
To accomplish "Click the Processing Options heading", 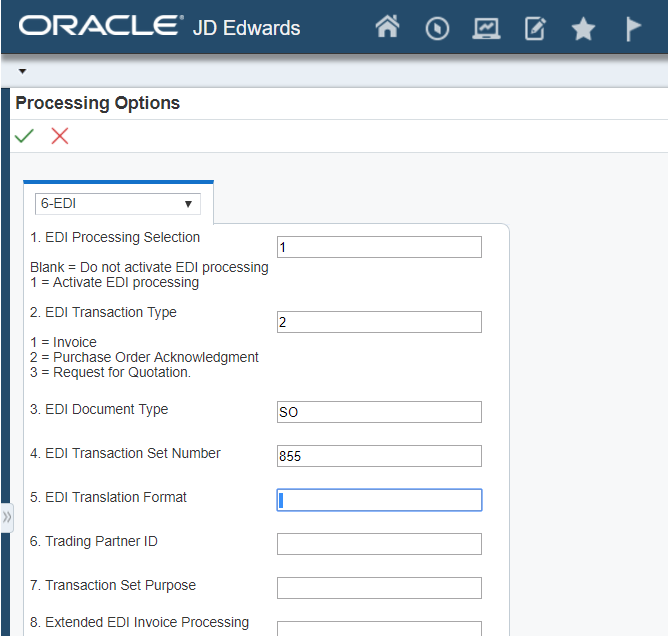I will 98,103.
